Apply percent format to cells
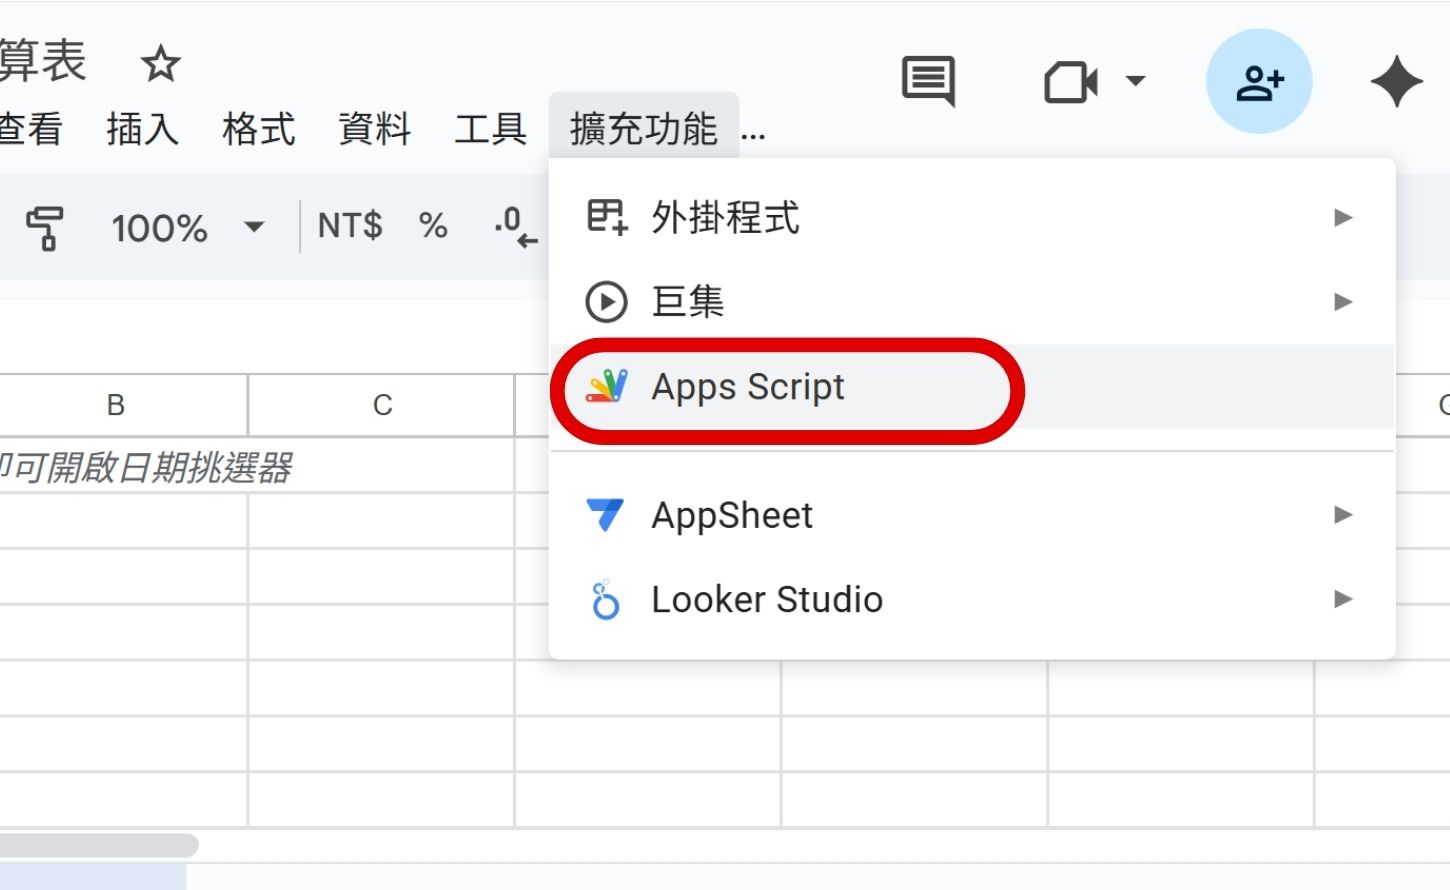Screen dimensions: 1450x890 (432, 227)
